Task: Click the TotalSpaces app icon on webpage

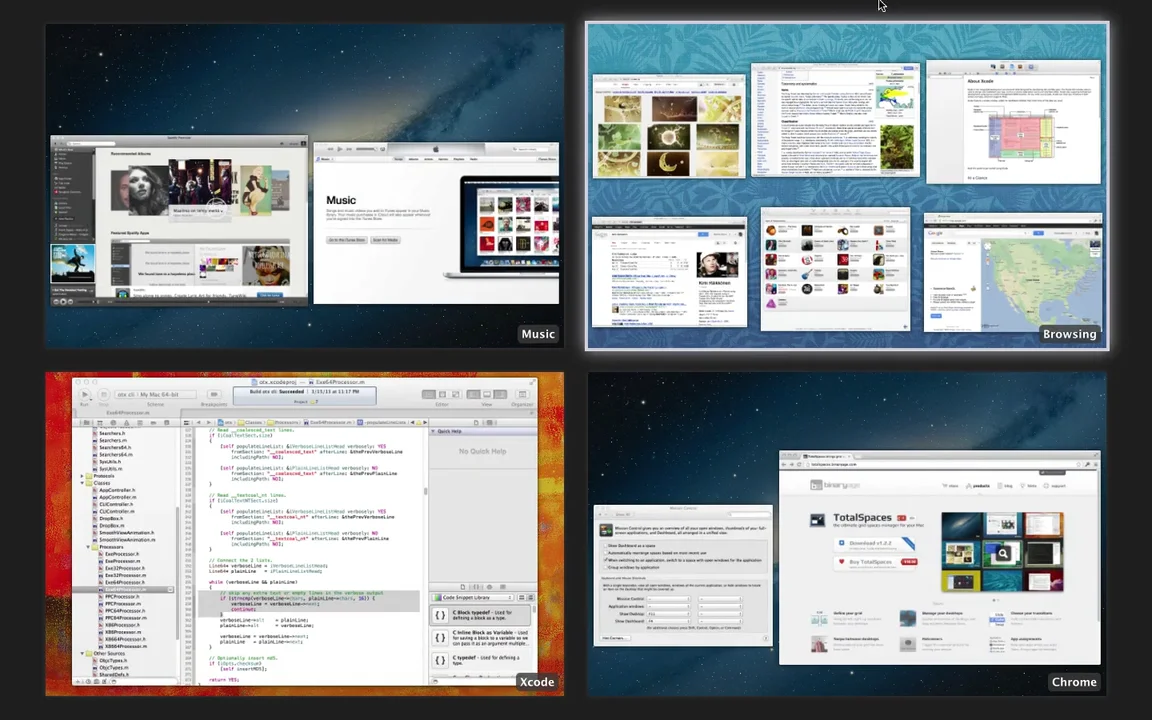Action: point(818,520)
